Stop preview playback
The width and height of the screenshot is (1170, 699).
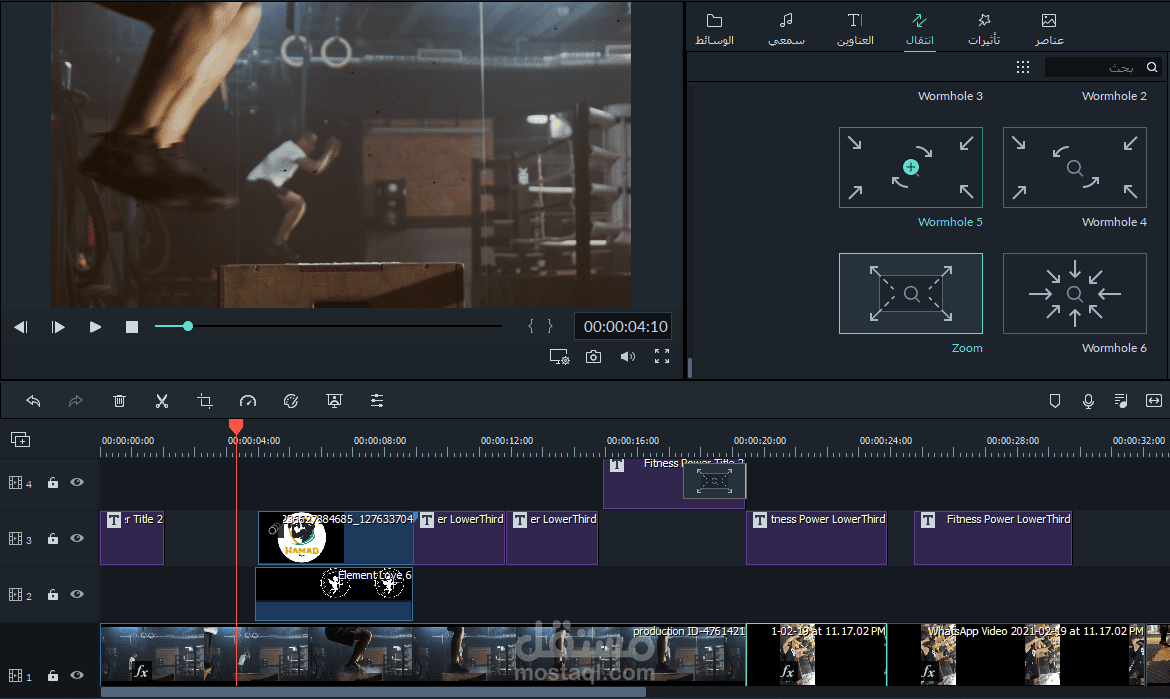[x=132, y=327]
